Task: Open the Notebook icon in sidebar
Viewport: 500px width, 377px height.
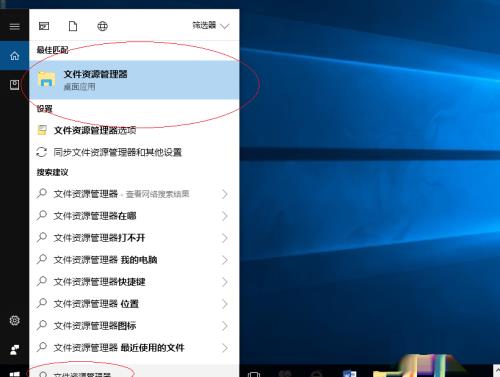Action: point(14,85)
